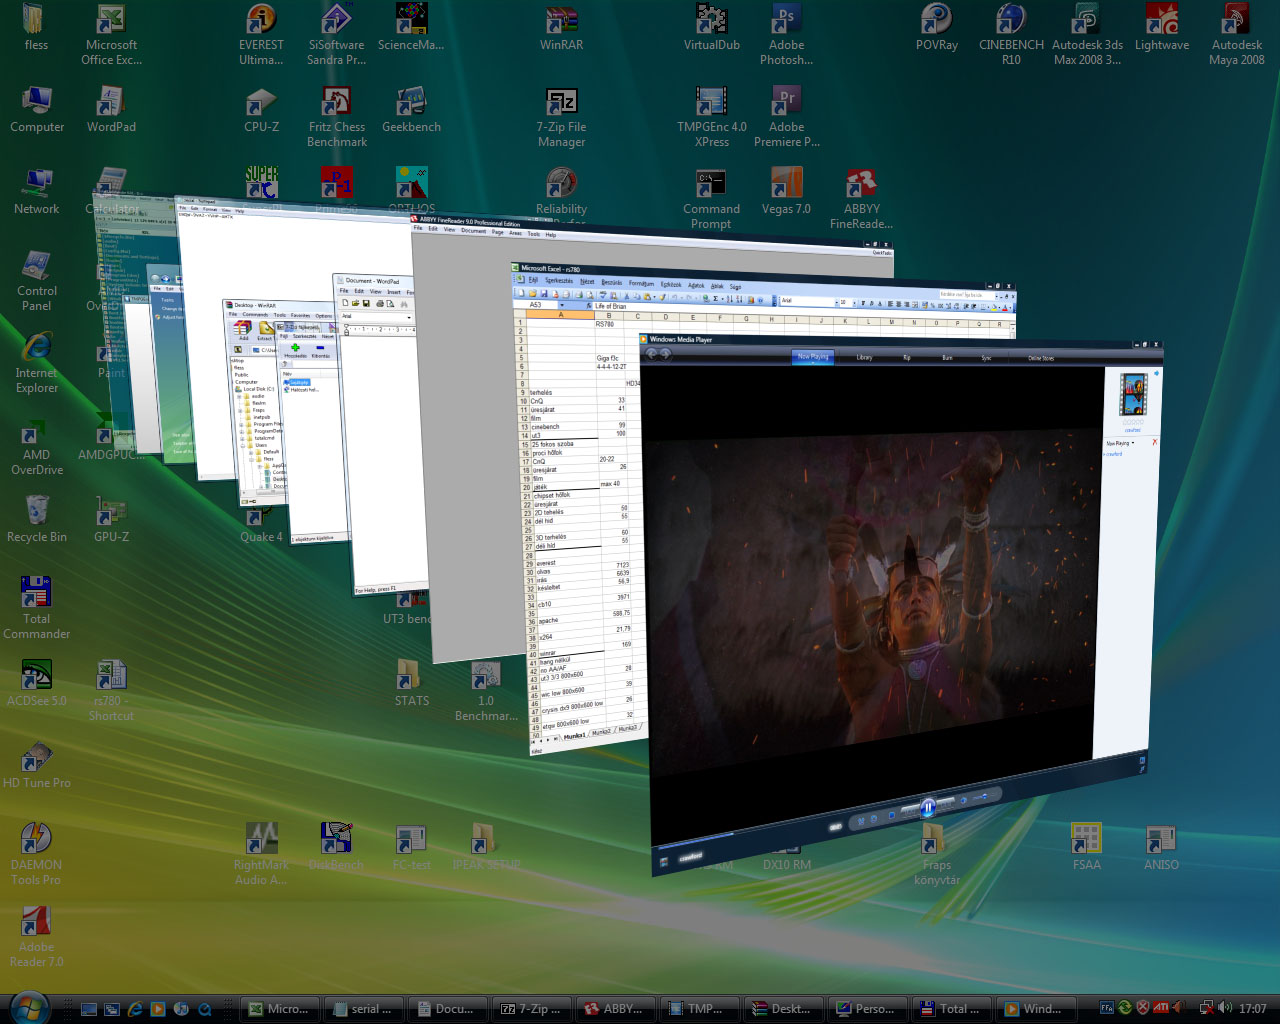Image resolution: width=1280 pixels, height=1024 pixels.
Task: Open the ABBYY FineReader desktop icon
Action: [x=861, y=199]
